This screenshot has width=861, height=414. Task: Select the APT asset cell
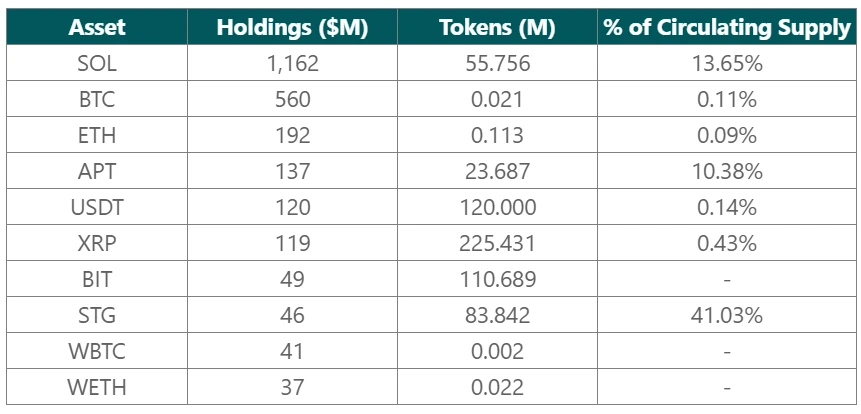[96, 171]
